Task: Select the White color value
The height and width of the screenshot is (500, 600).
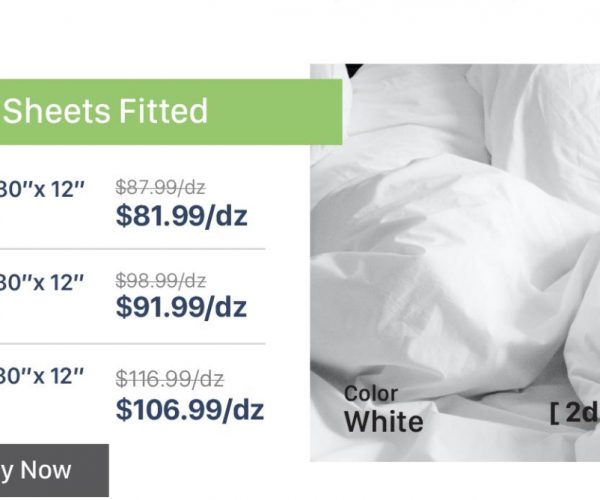Action: 383,422
